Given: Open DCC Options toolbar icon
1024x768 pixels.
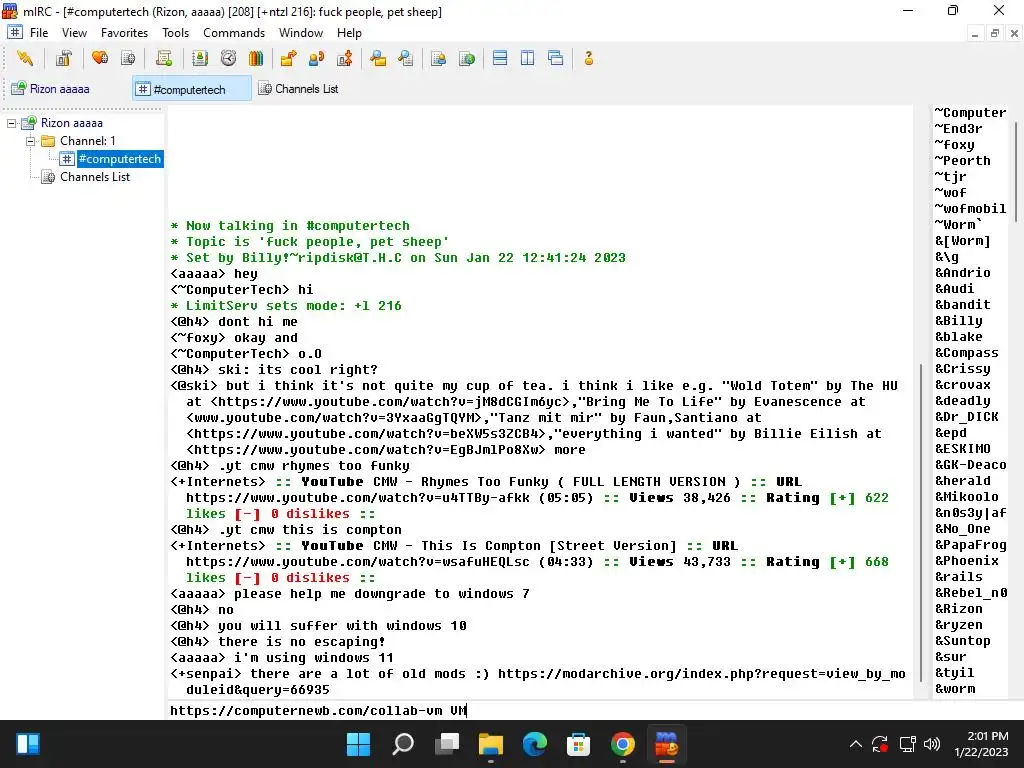Looking at the screenshot, I should [x=345, y=59].
